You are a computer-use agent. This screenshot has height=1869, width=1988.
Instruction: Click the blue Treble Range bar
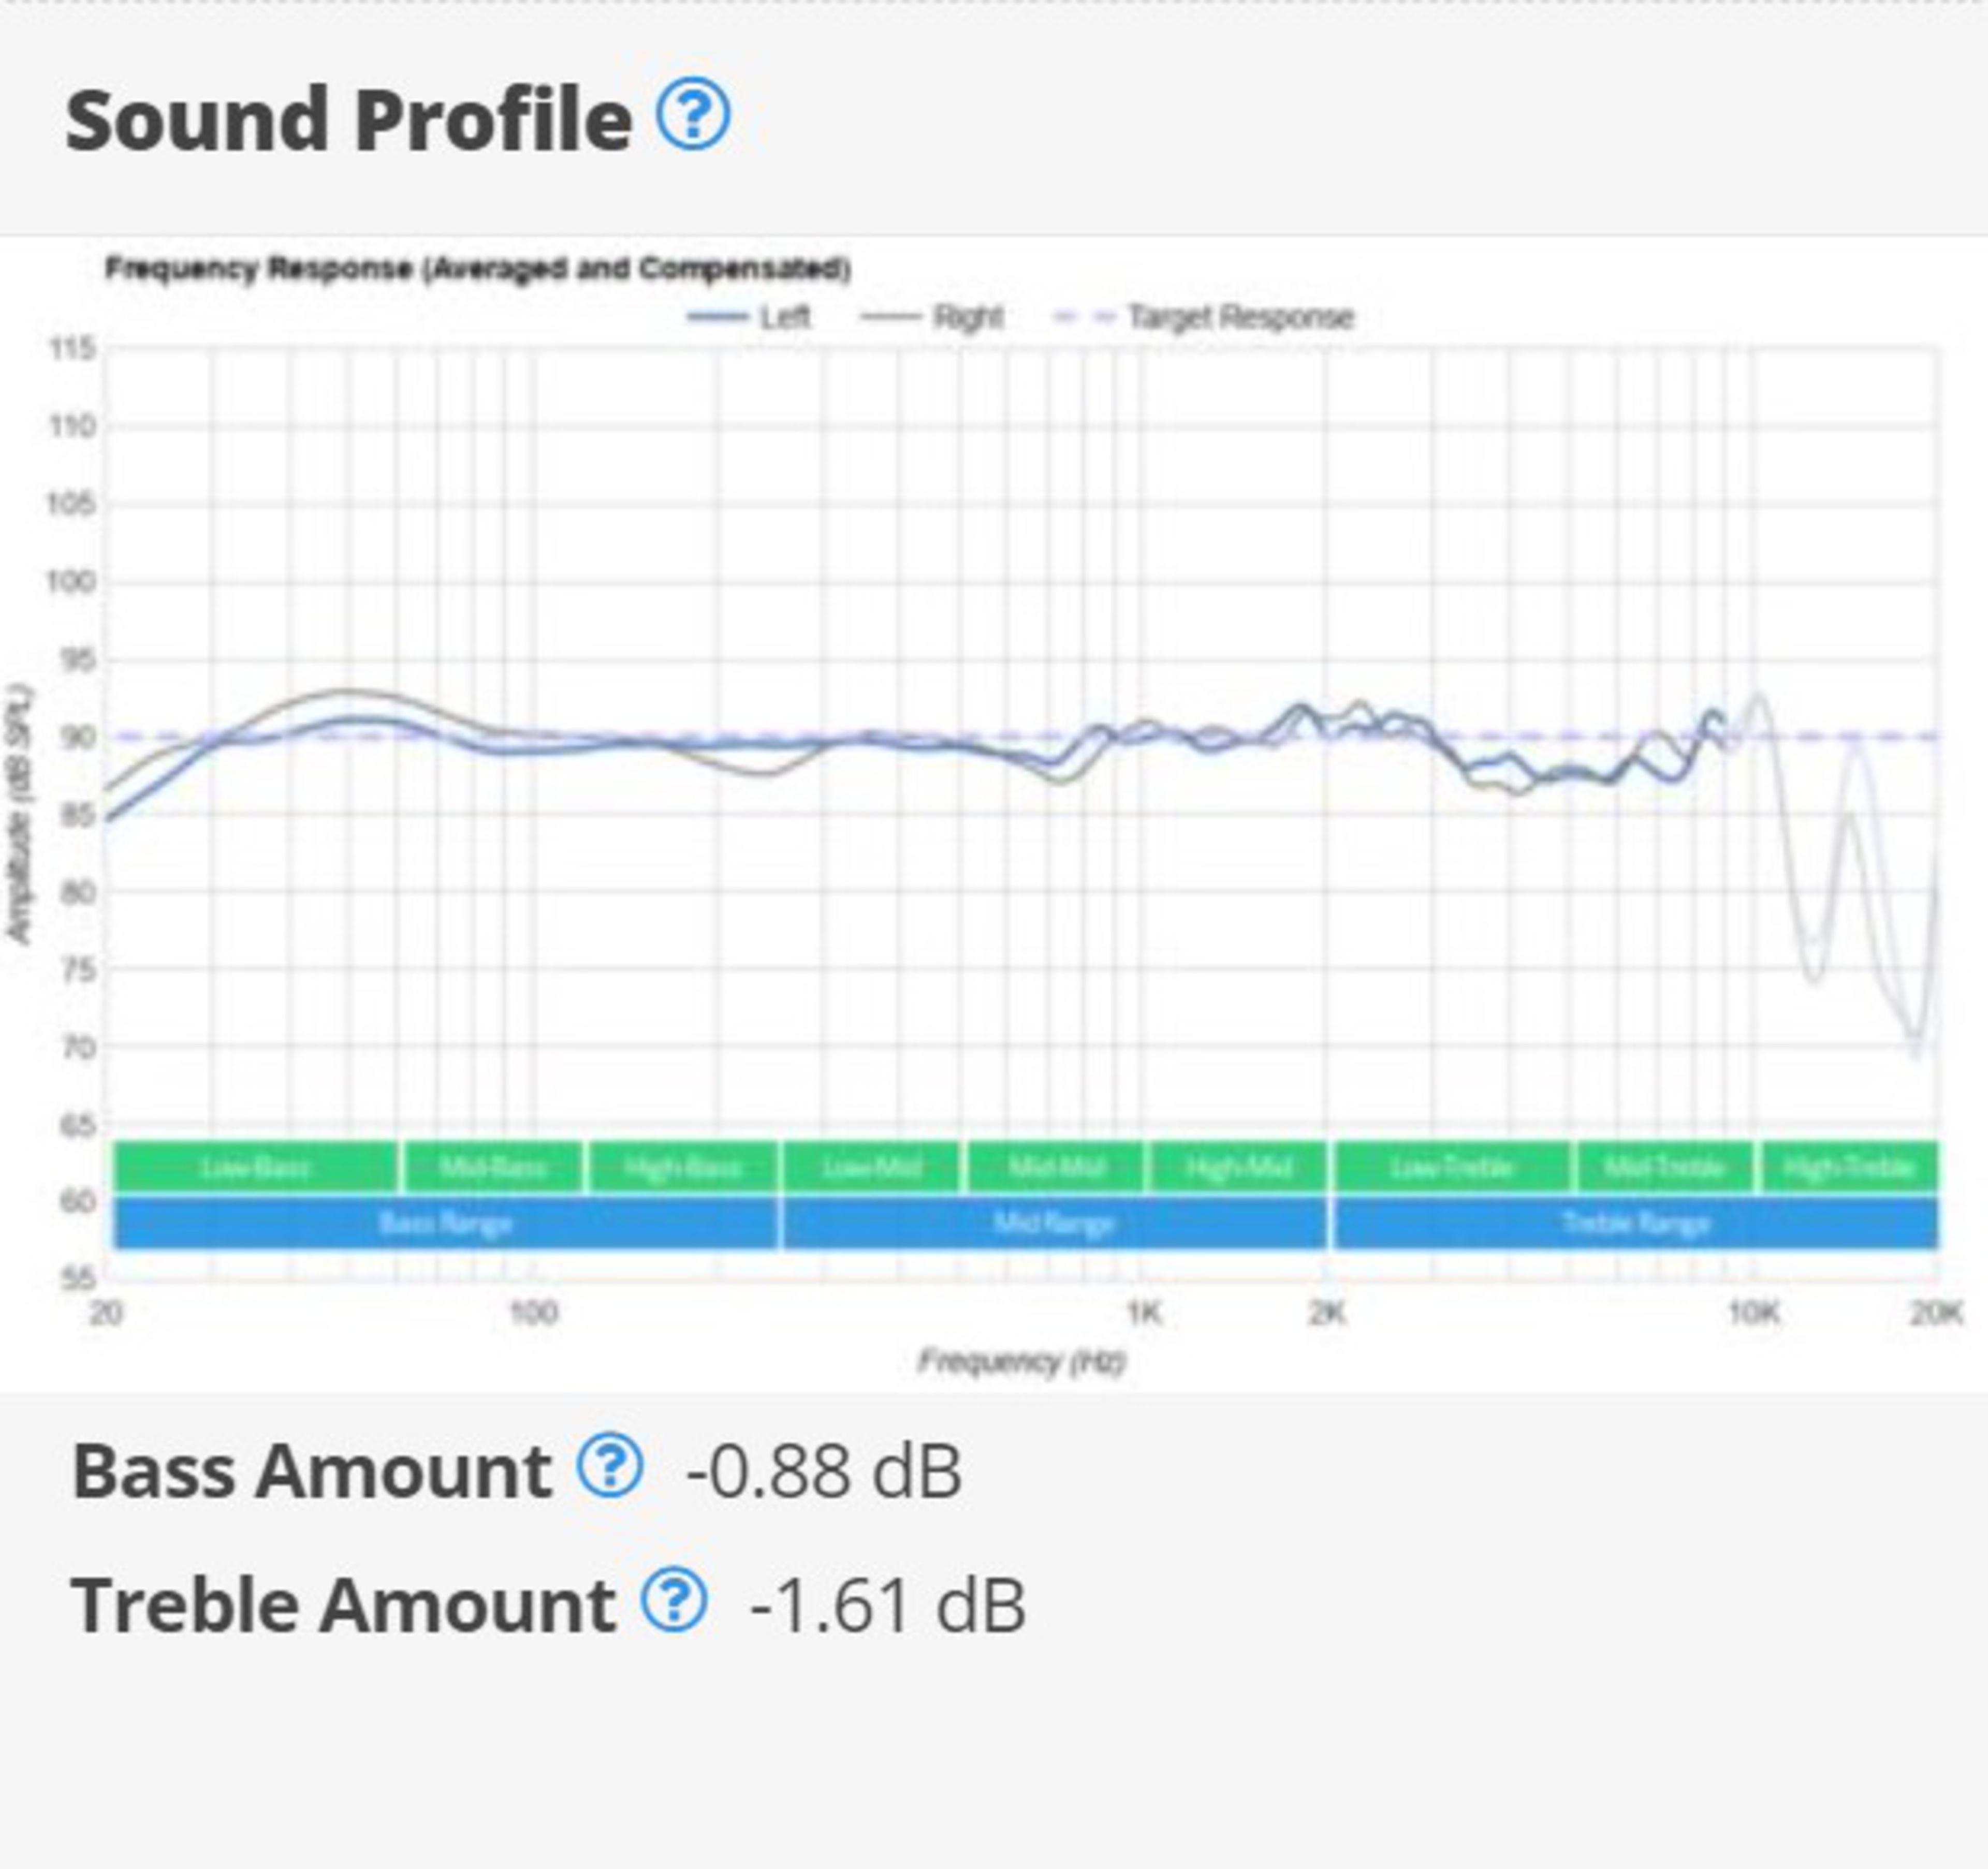(x=1635, y=1223)
